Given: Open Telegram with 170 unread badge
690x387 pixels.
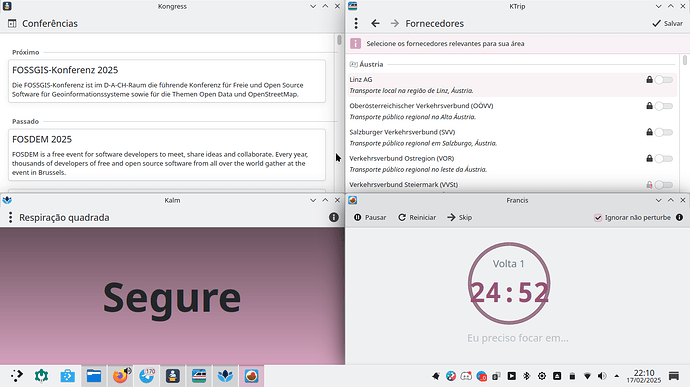Looking at the screenshot, I should click(x=147, y=376).
